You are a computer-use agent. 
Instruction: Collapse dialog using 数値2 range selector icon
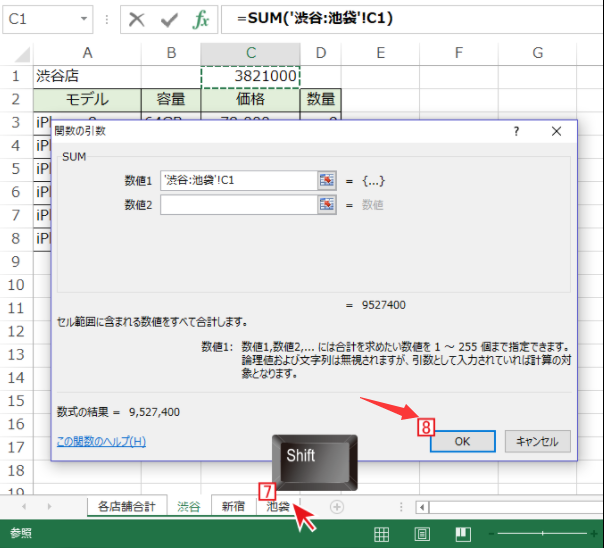327,204
